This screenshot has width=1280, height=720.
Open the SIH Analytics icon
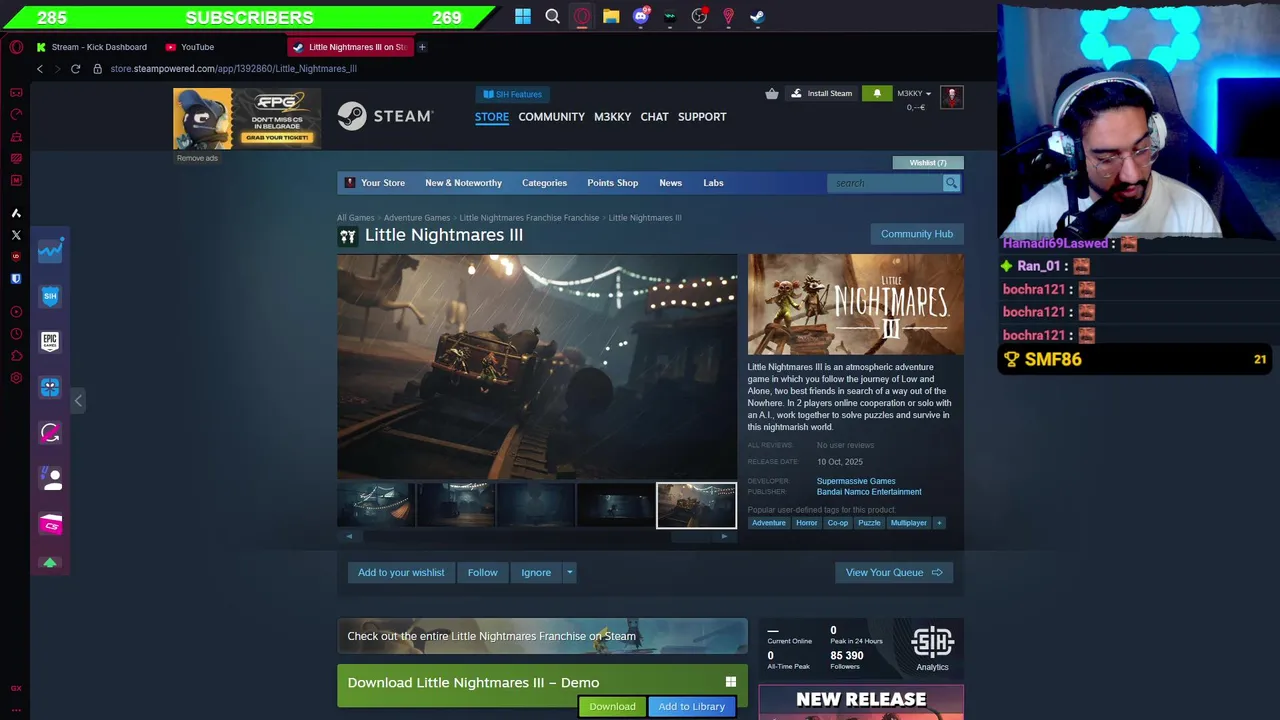pos(932,649)
